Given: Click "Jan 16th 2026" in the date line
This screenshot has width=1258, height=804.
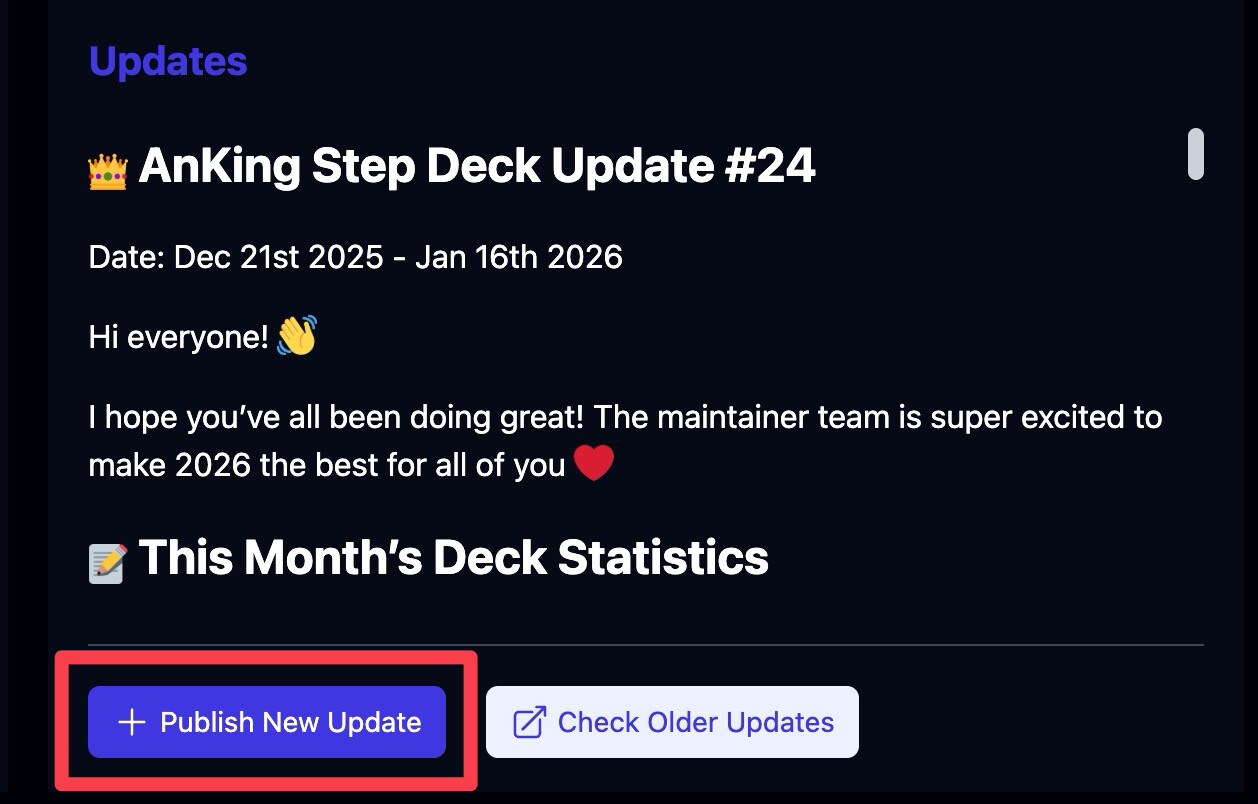Looking at the screenshot, I should tap(518, 257).
